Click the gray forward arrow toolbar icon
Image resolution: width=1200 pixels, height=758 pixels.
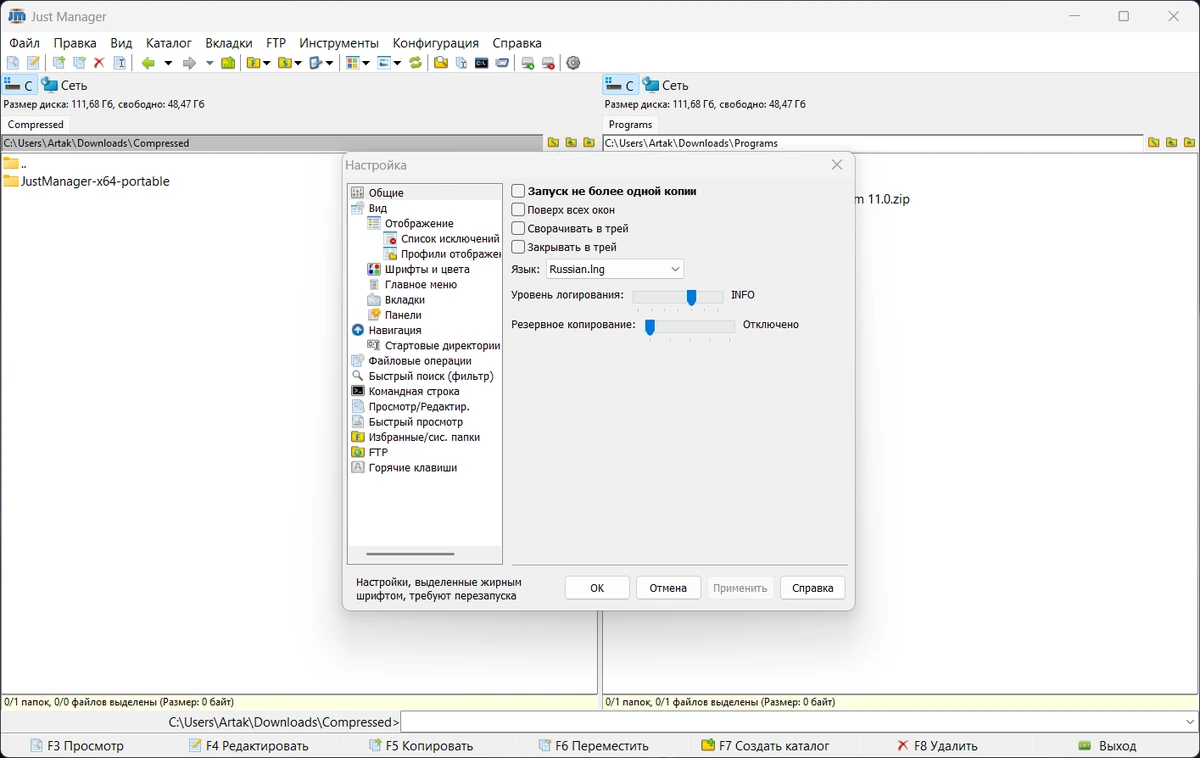tap(189, 63)
